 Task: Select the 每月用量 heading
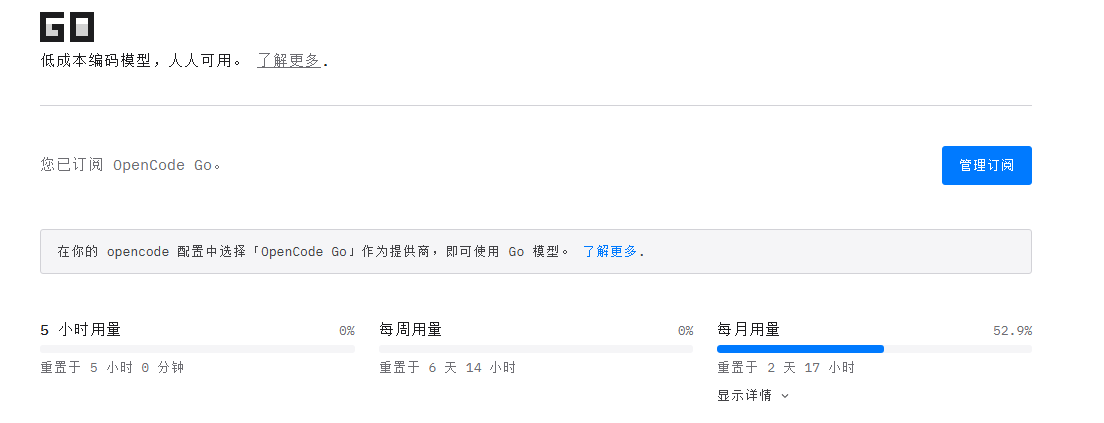click(748, 329)
